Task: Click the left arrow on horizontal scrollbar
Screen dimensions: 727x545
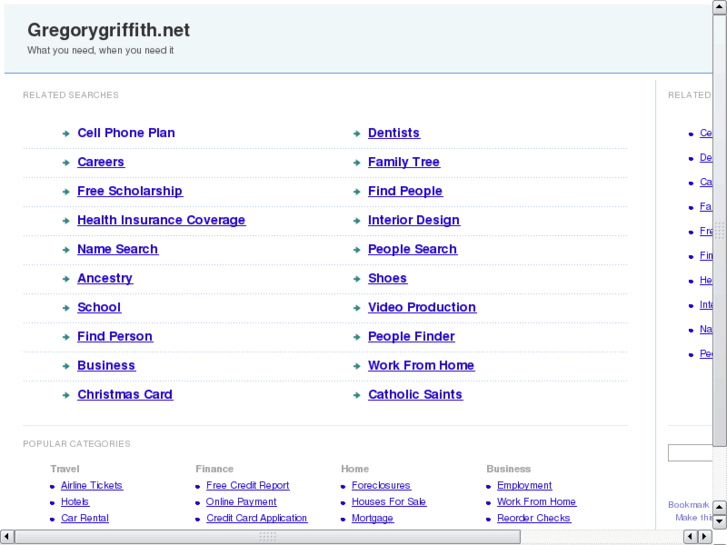Action: 8,537
